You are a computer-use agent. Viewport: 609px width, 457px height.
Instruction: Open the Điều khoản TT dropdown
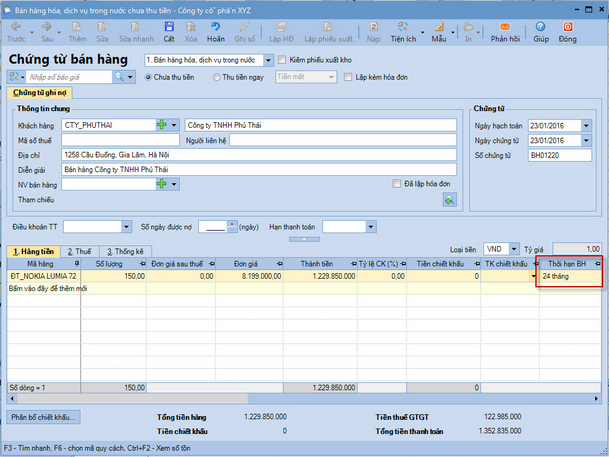pos(126,227)
